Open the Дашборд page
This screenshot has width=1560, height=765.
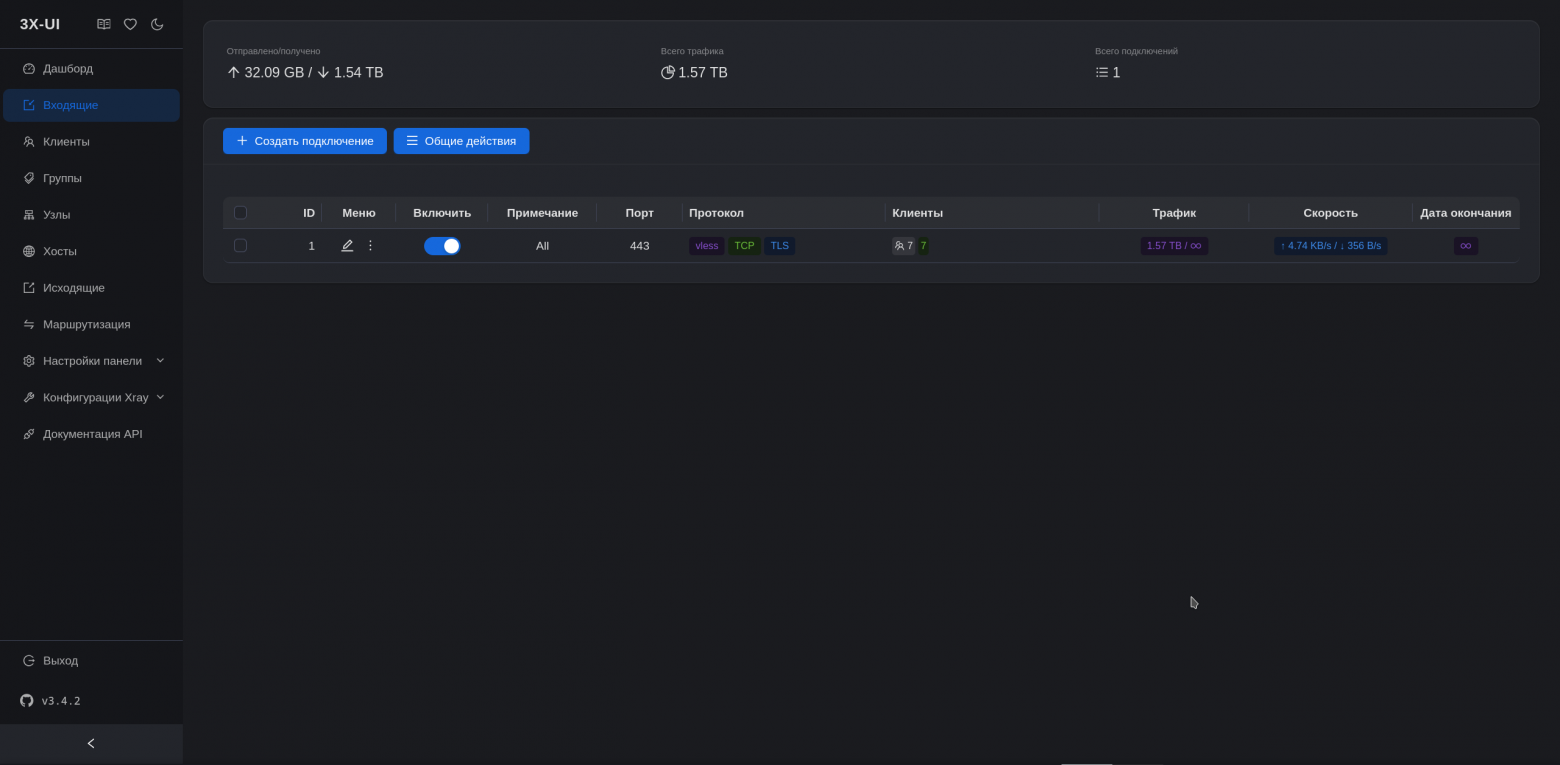pos(91,69)
